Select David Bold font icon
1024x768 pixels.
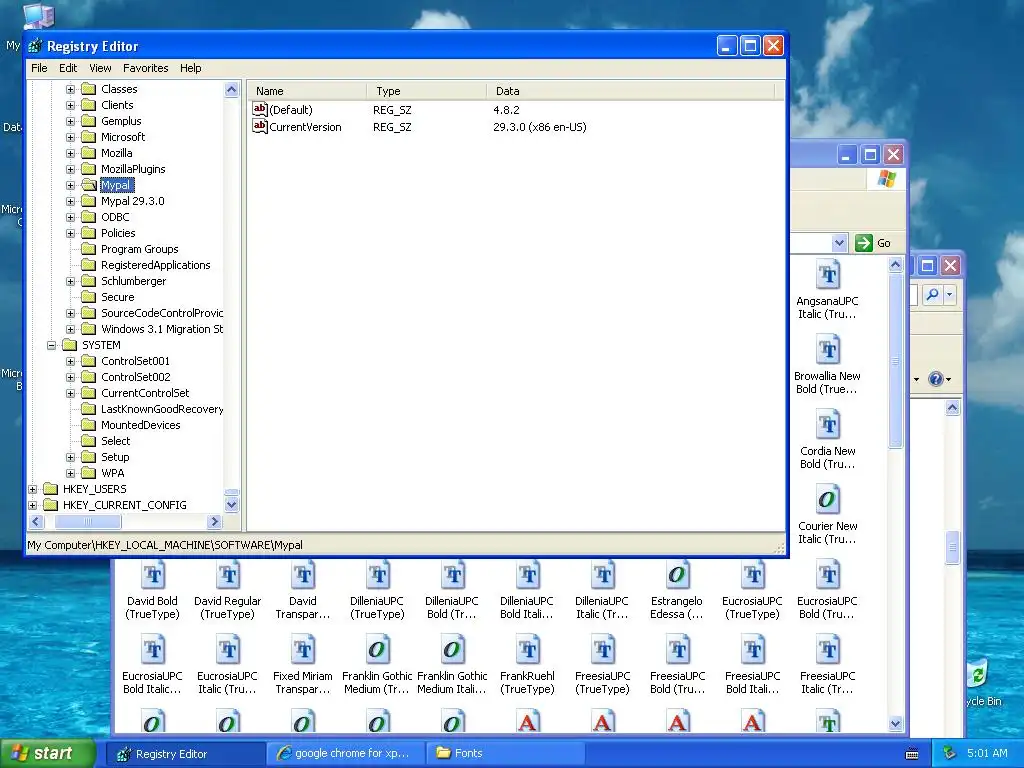click(x=152, y=575)
